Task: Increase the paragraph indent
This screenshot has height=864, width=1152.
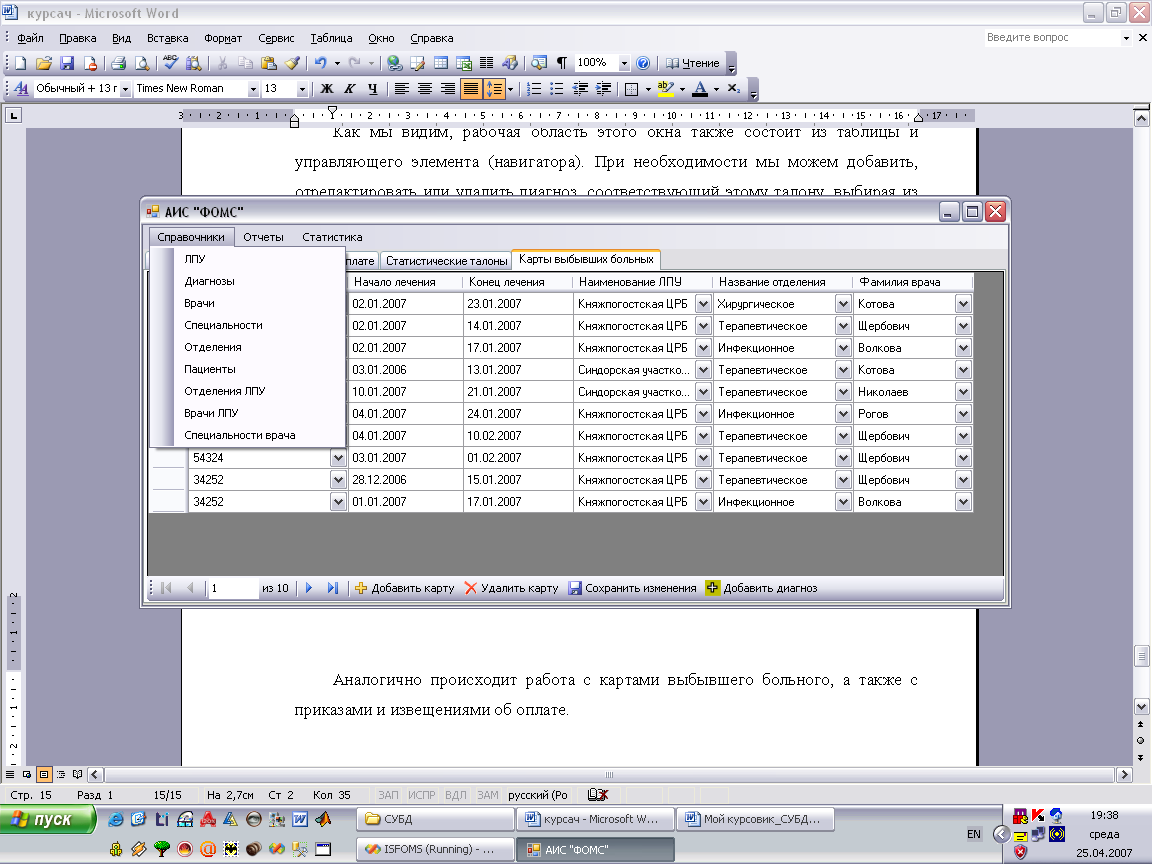Action: coord(603,89)
